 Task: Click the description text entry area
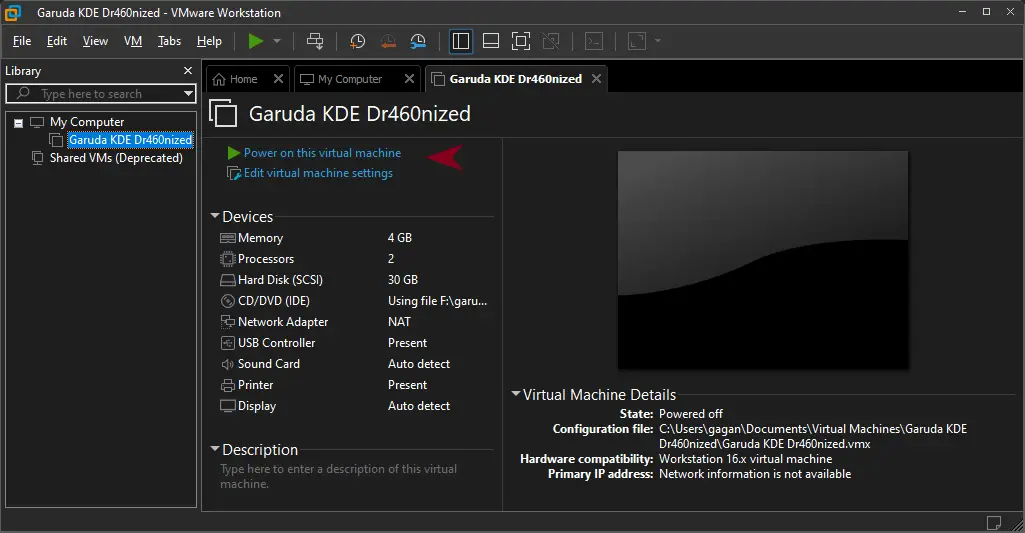click(x=339, y=477)
